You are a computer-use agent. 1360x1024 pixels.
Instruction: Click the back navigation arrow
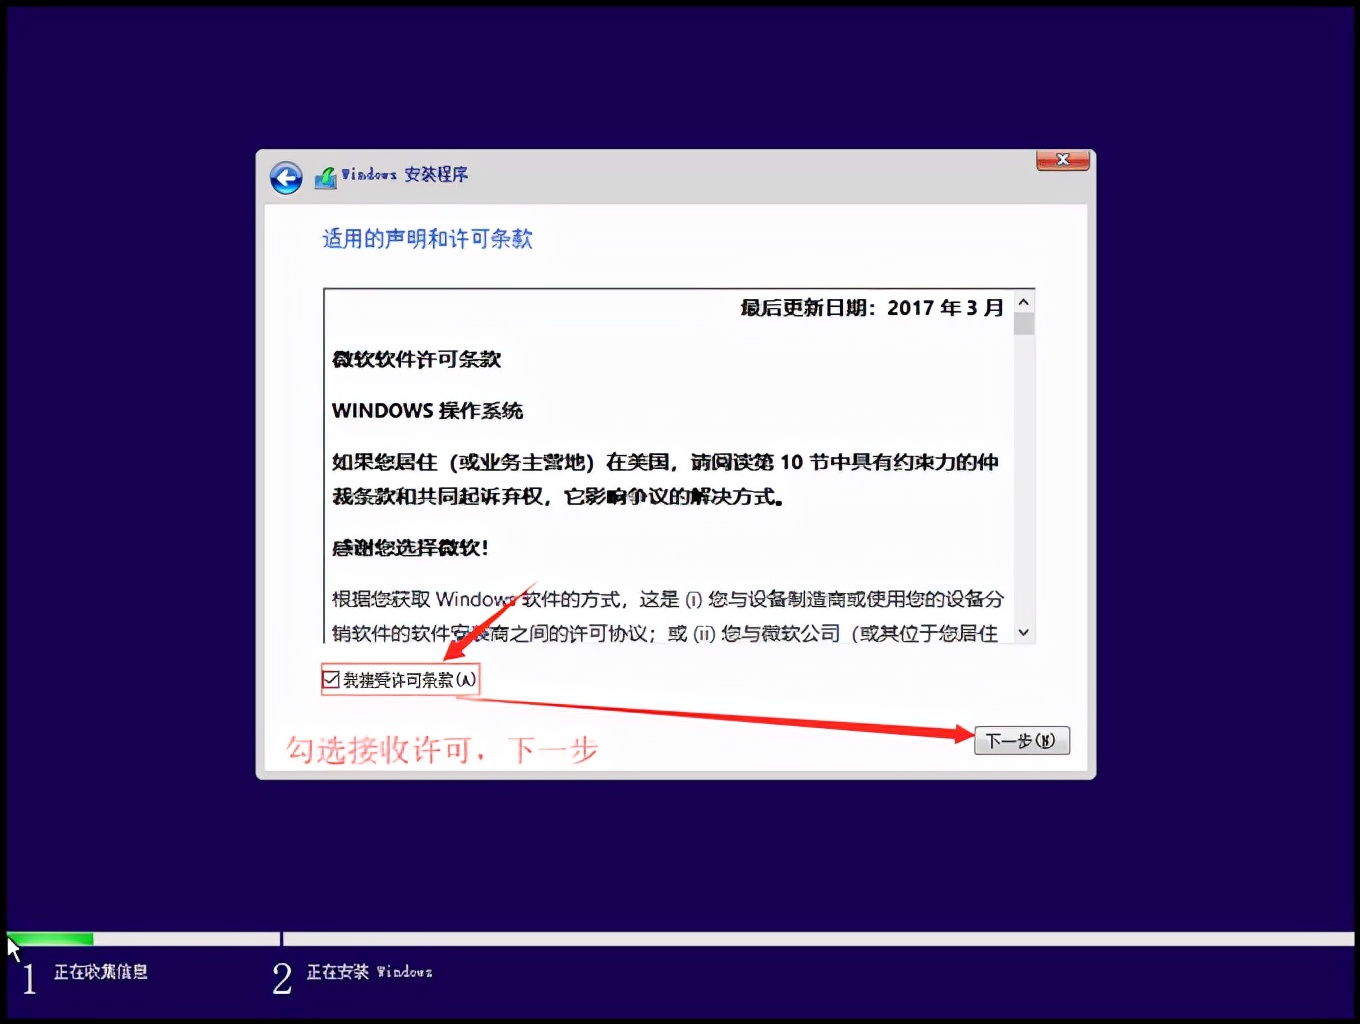(286, 177)
